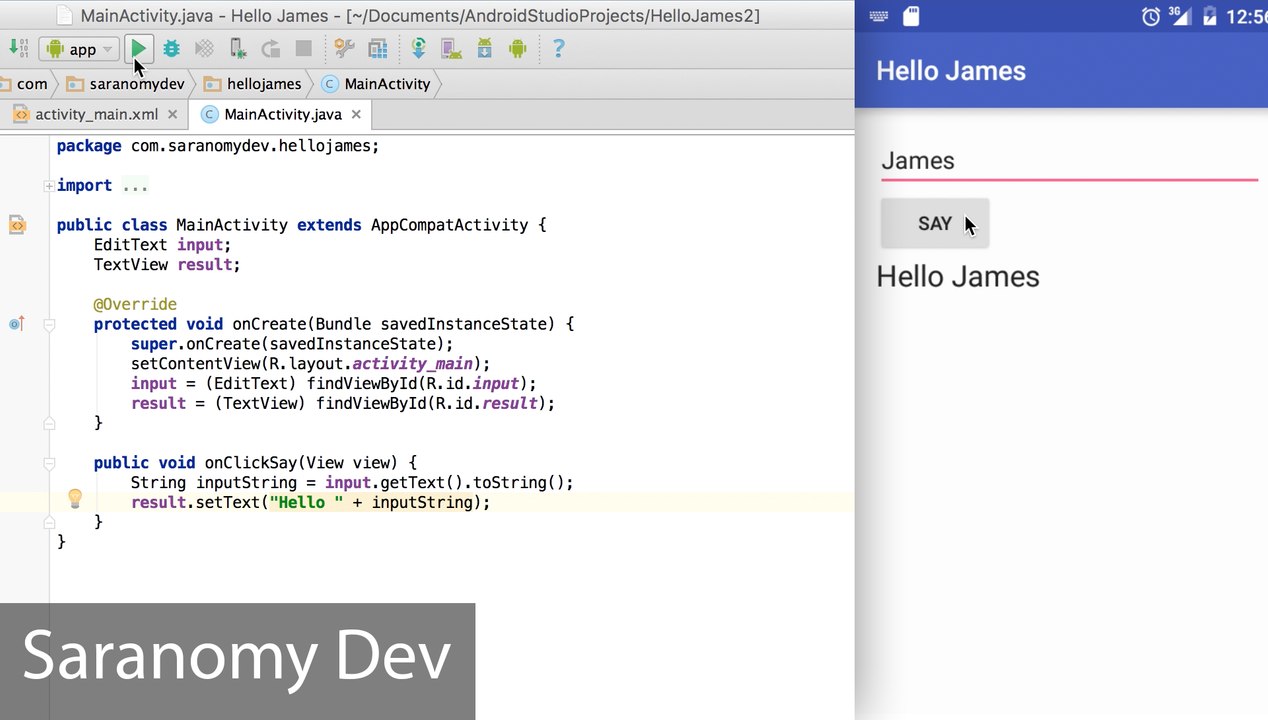Click the Settings grid icon in toolbar

(378, 48)
